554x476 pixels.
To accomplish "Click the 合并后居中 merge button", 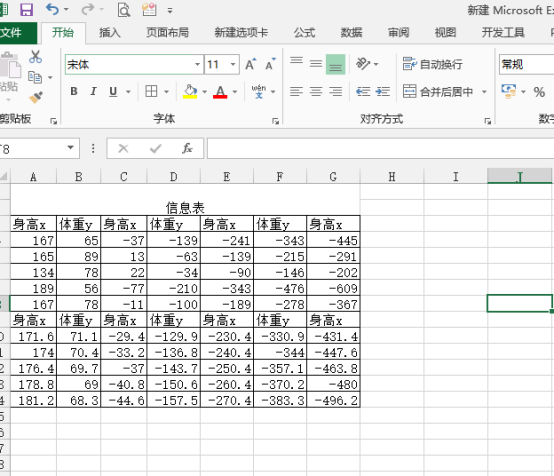I will pyautogui.click(x=438, y=92).
